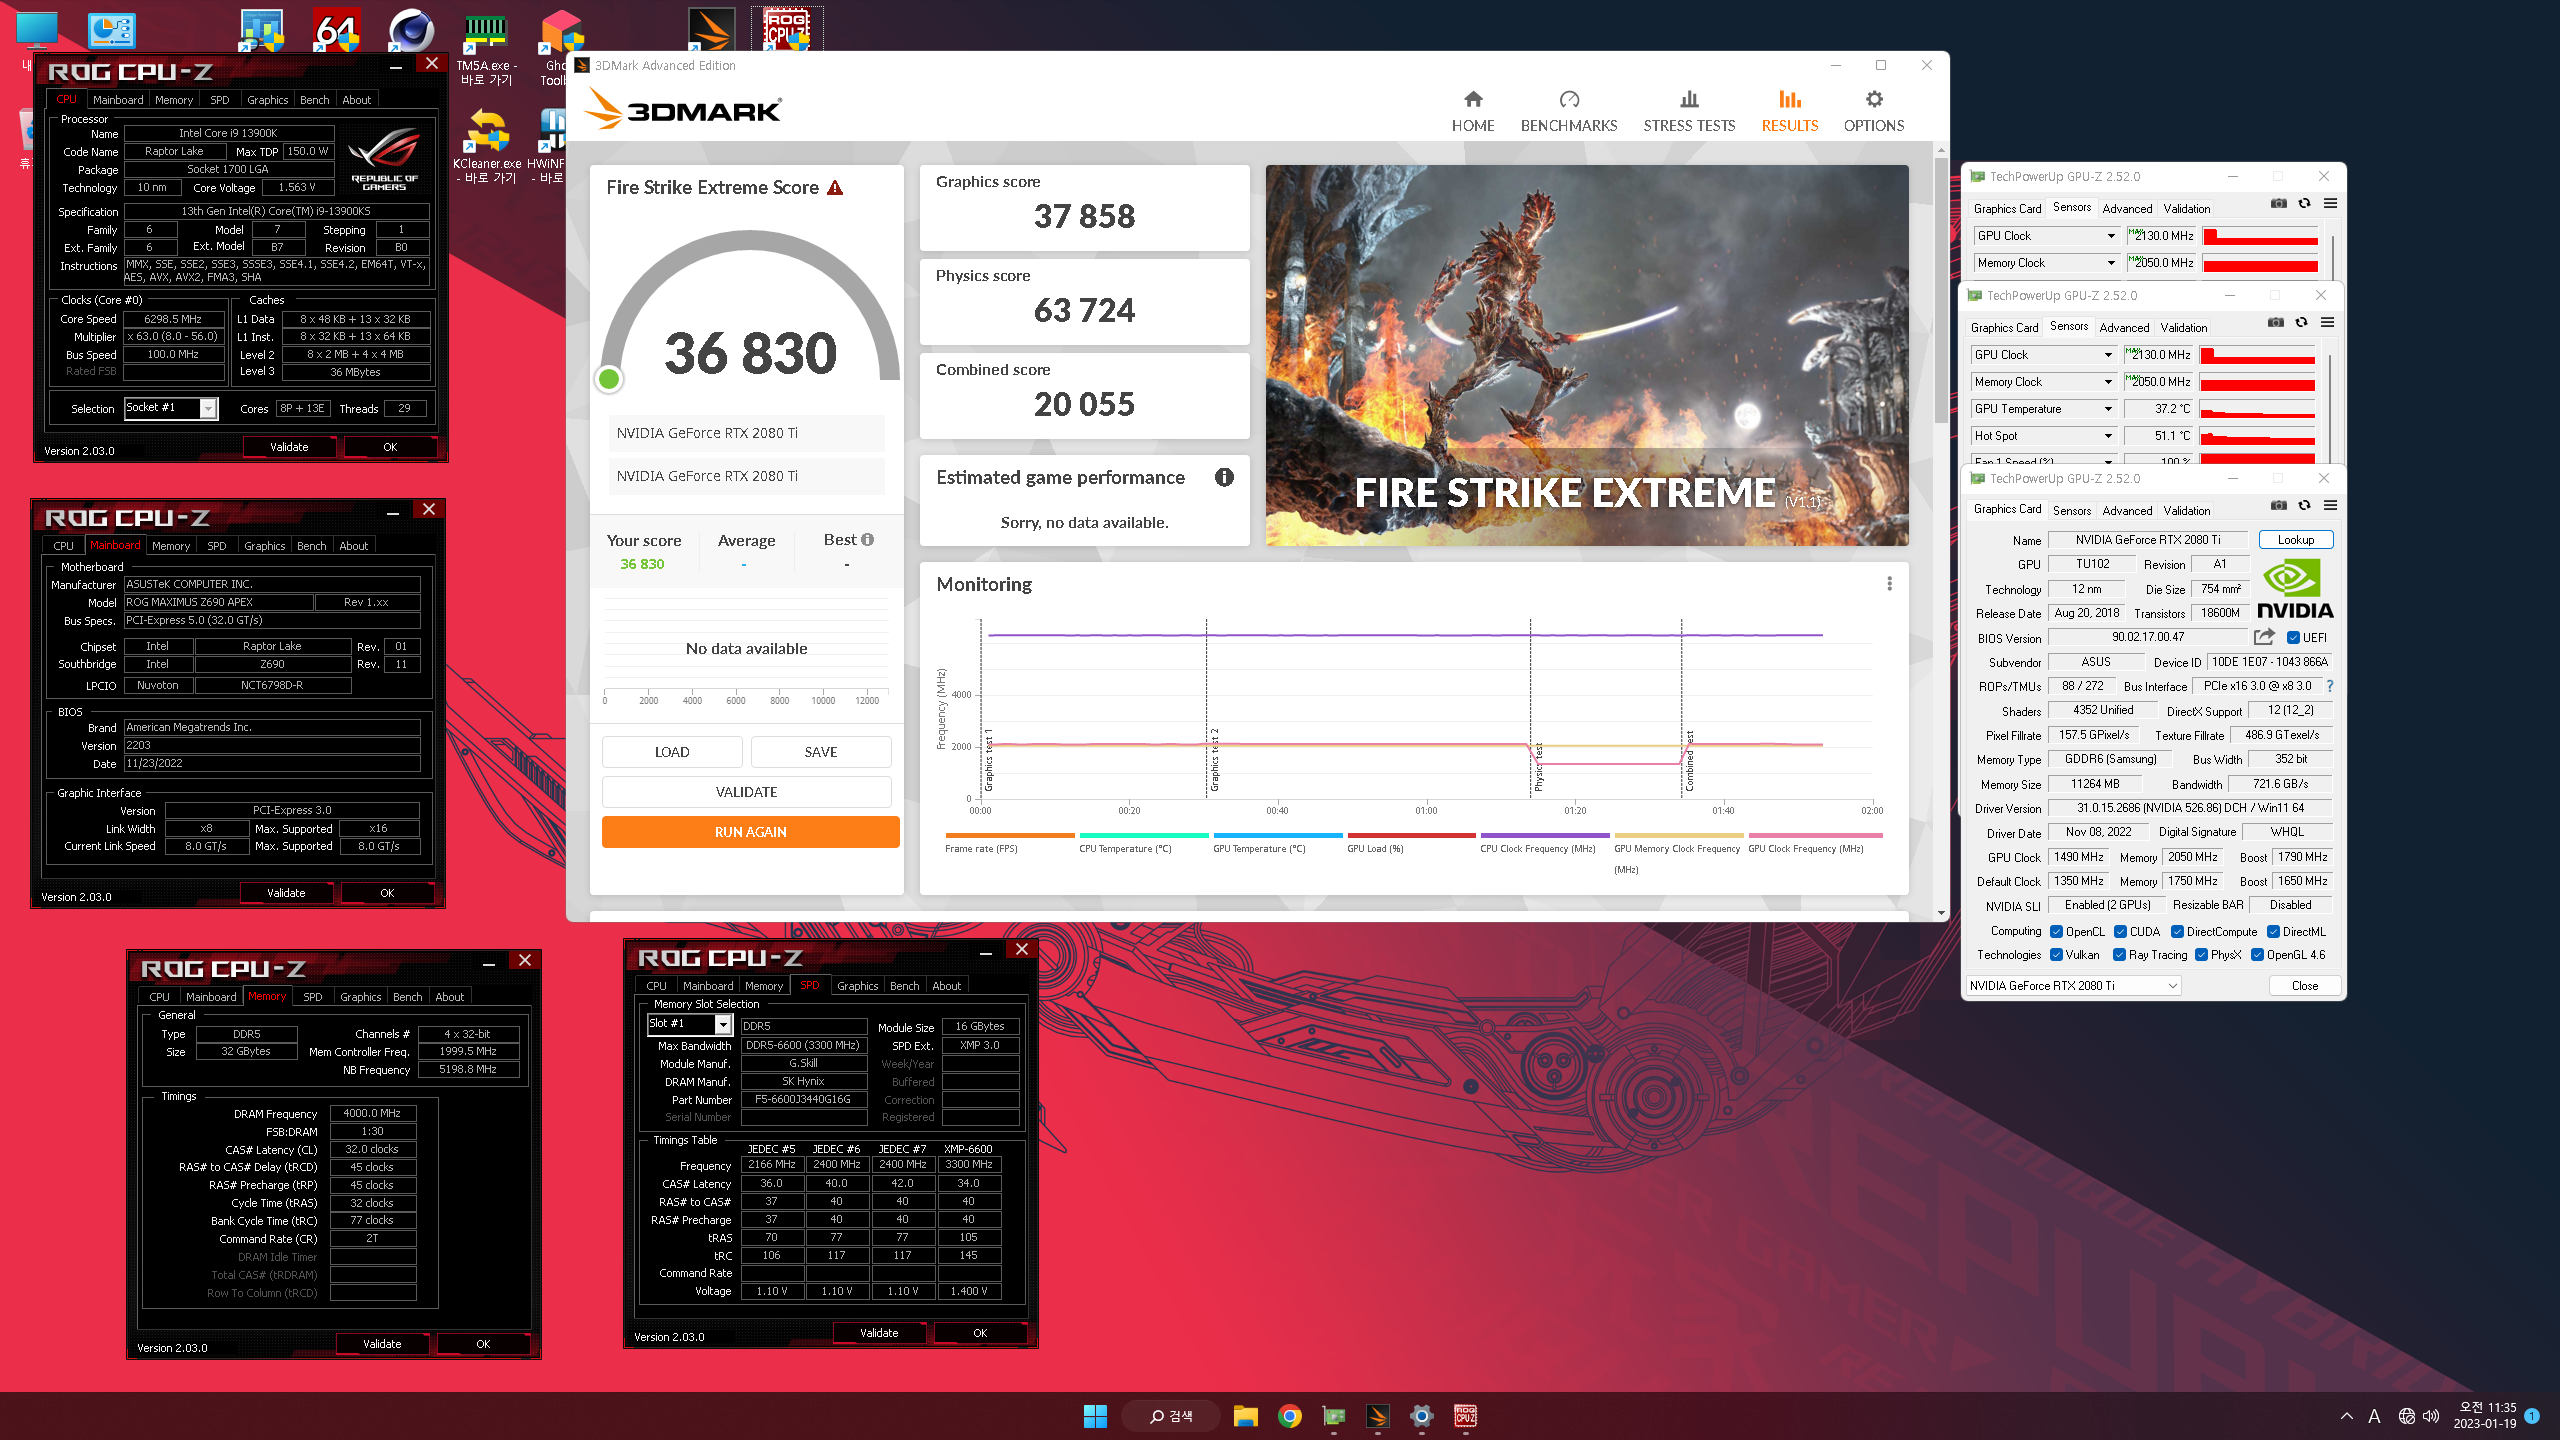Viewport: 2560px width, 1440px height.
Task: Open Chrome from the taskbar
Action: (x=1289, y=1416)
